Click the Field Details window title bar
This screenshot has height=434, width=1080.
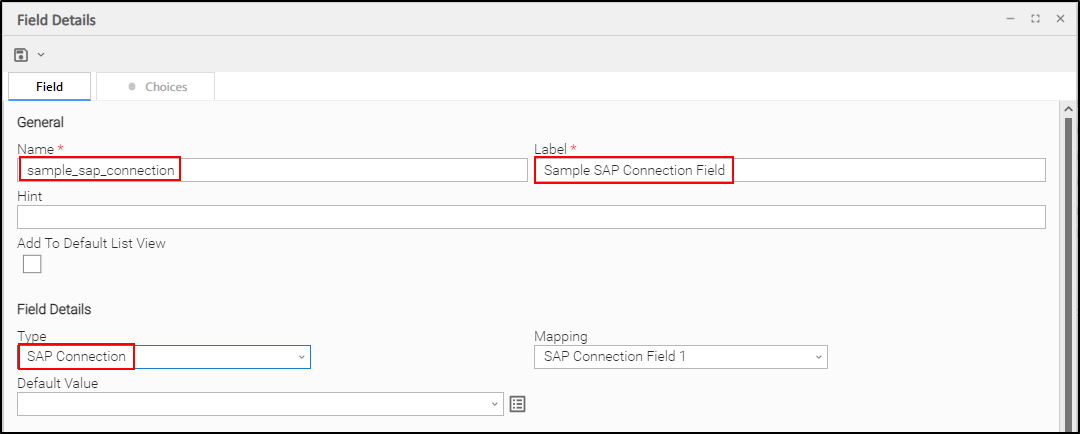[500, 19]
